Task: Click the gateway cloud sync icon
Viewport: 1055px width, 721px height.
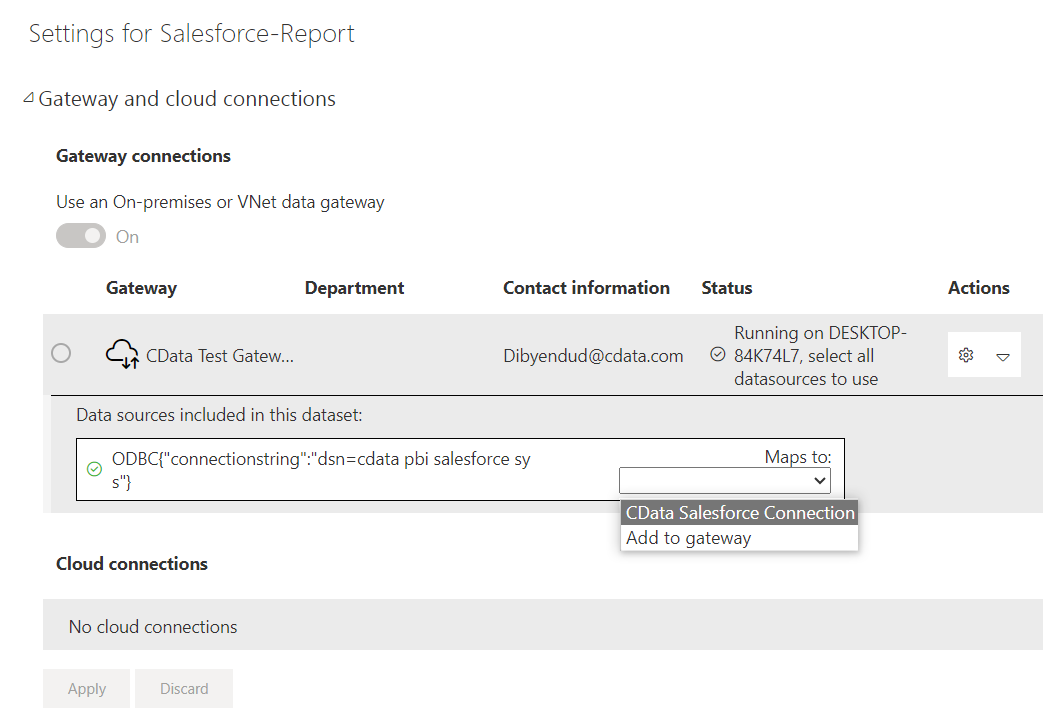Action: click(x=122, y=354)
